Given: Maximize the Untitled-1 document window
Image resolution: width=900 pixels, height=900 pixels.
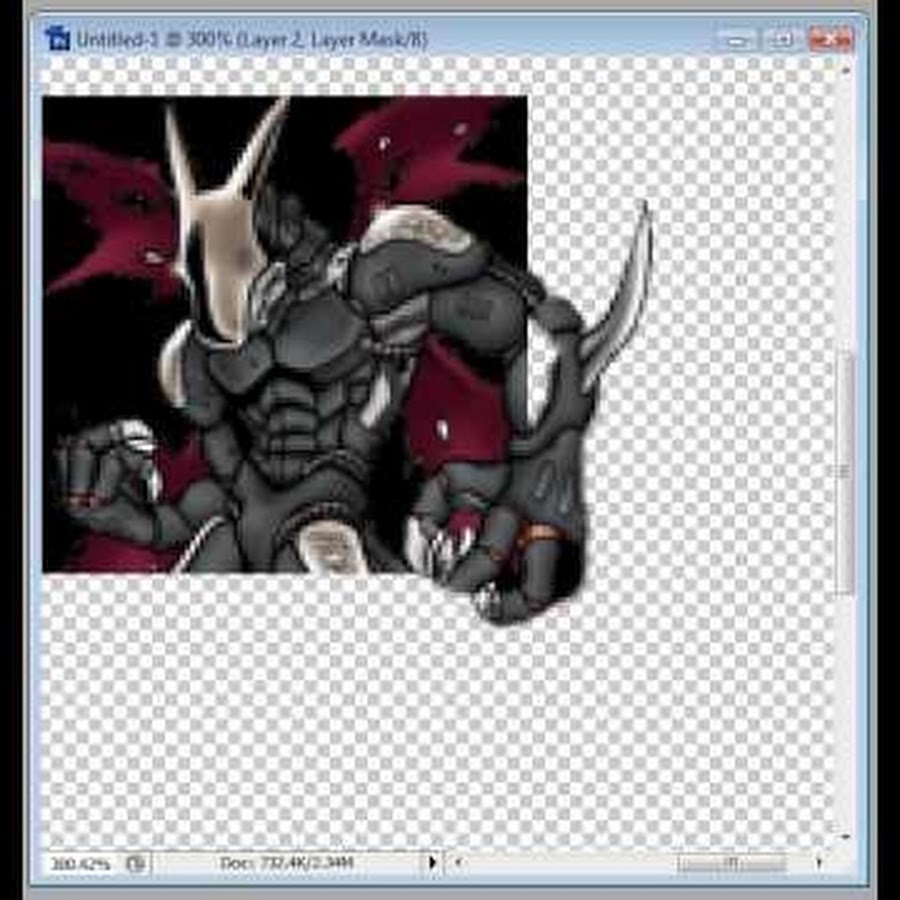Looking at the screenshot, I should (783, 40).
